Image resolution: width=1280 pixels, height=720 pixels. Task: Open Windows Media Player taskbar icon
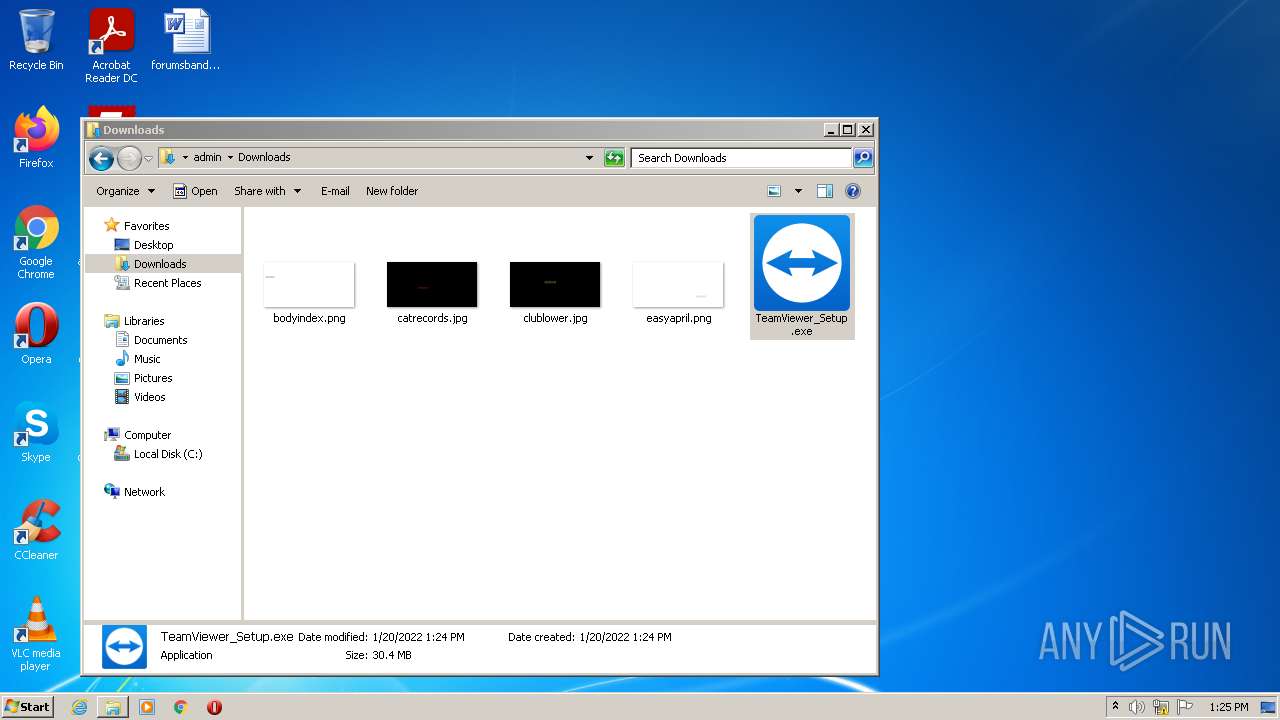pos(147,707)
